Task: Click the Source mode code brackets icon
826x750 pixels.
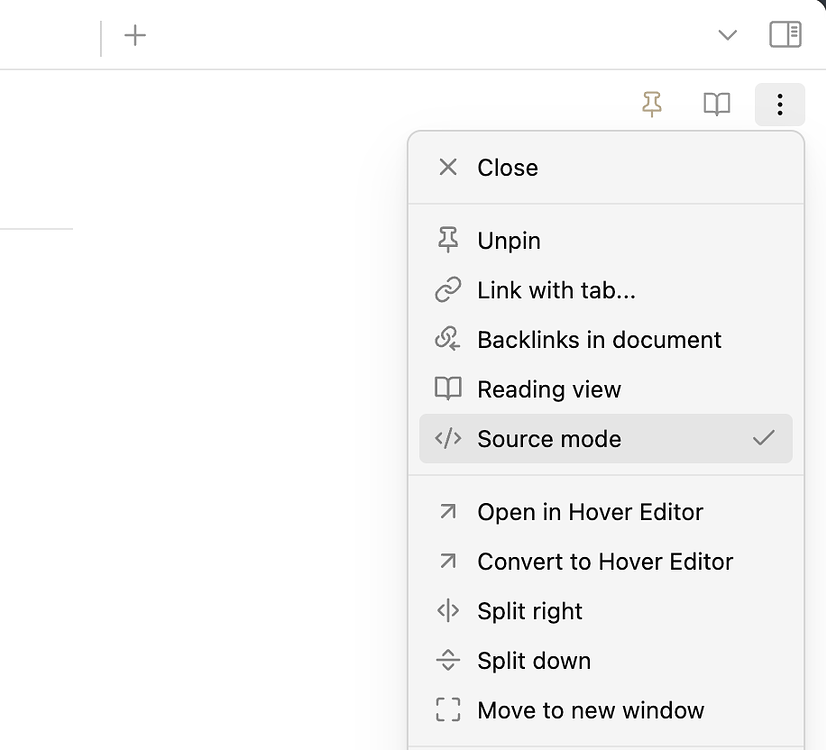Action: [448, 438]
